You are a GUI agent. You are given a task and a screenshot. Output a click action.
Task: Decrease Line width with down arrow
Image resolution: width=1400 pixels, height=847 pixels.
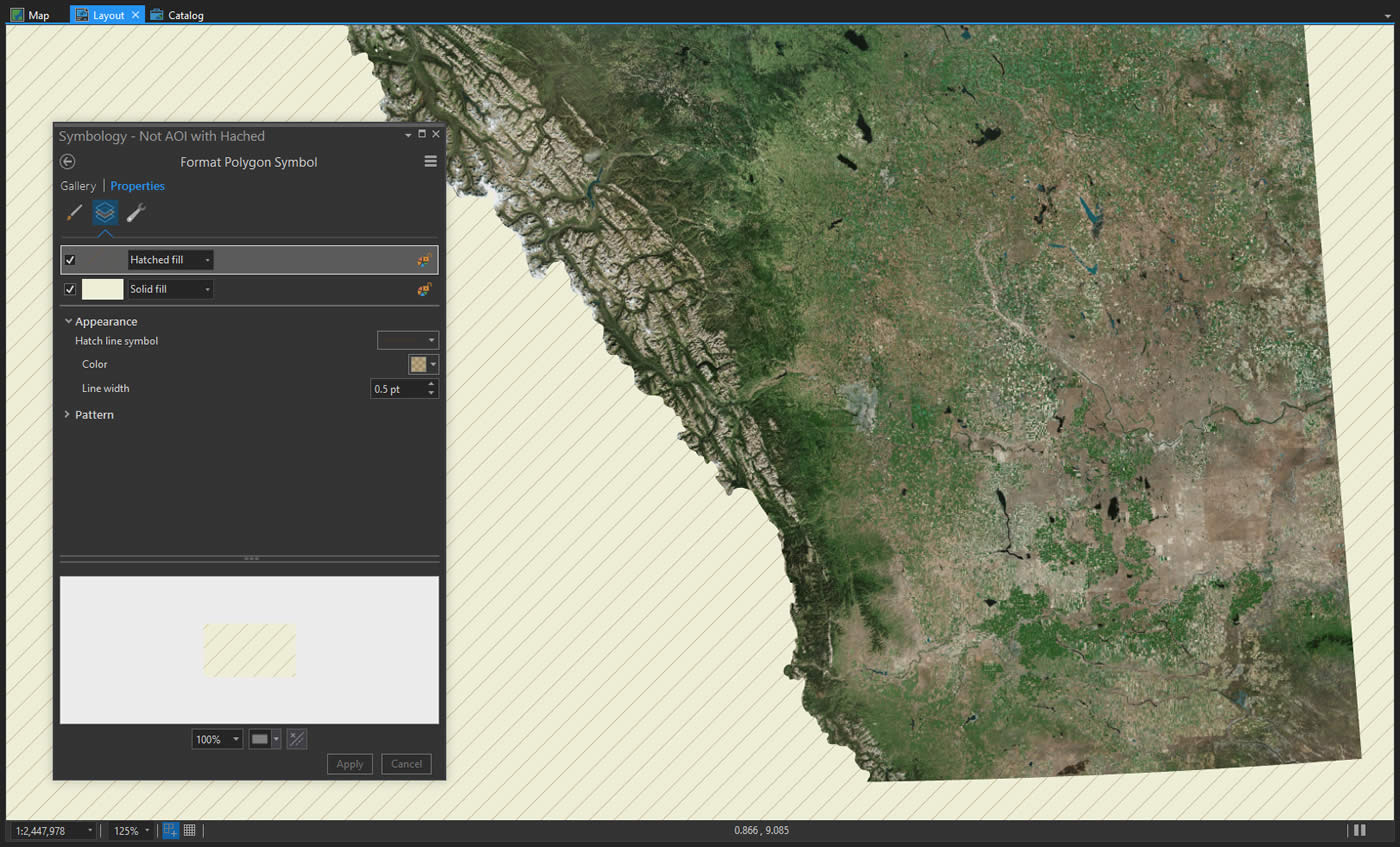[x=432, y=393]
